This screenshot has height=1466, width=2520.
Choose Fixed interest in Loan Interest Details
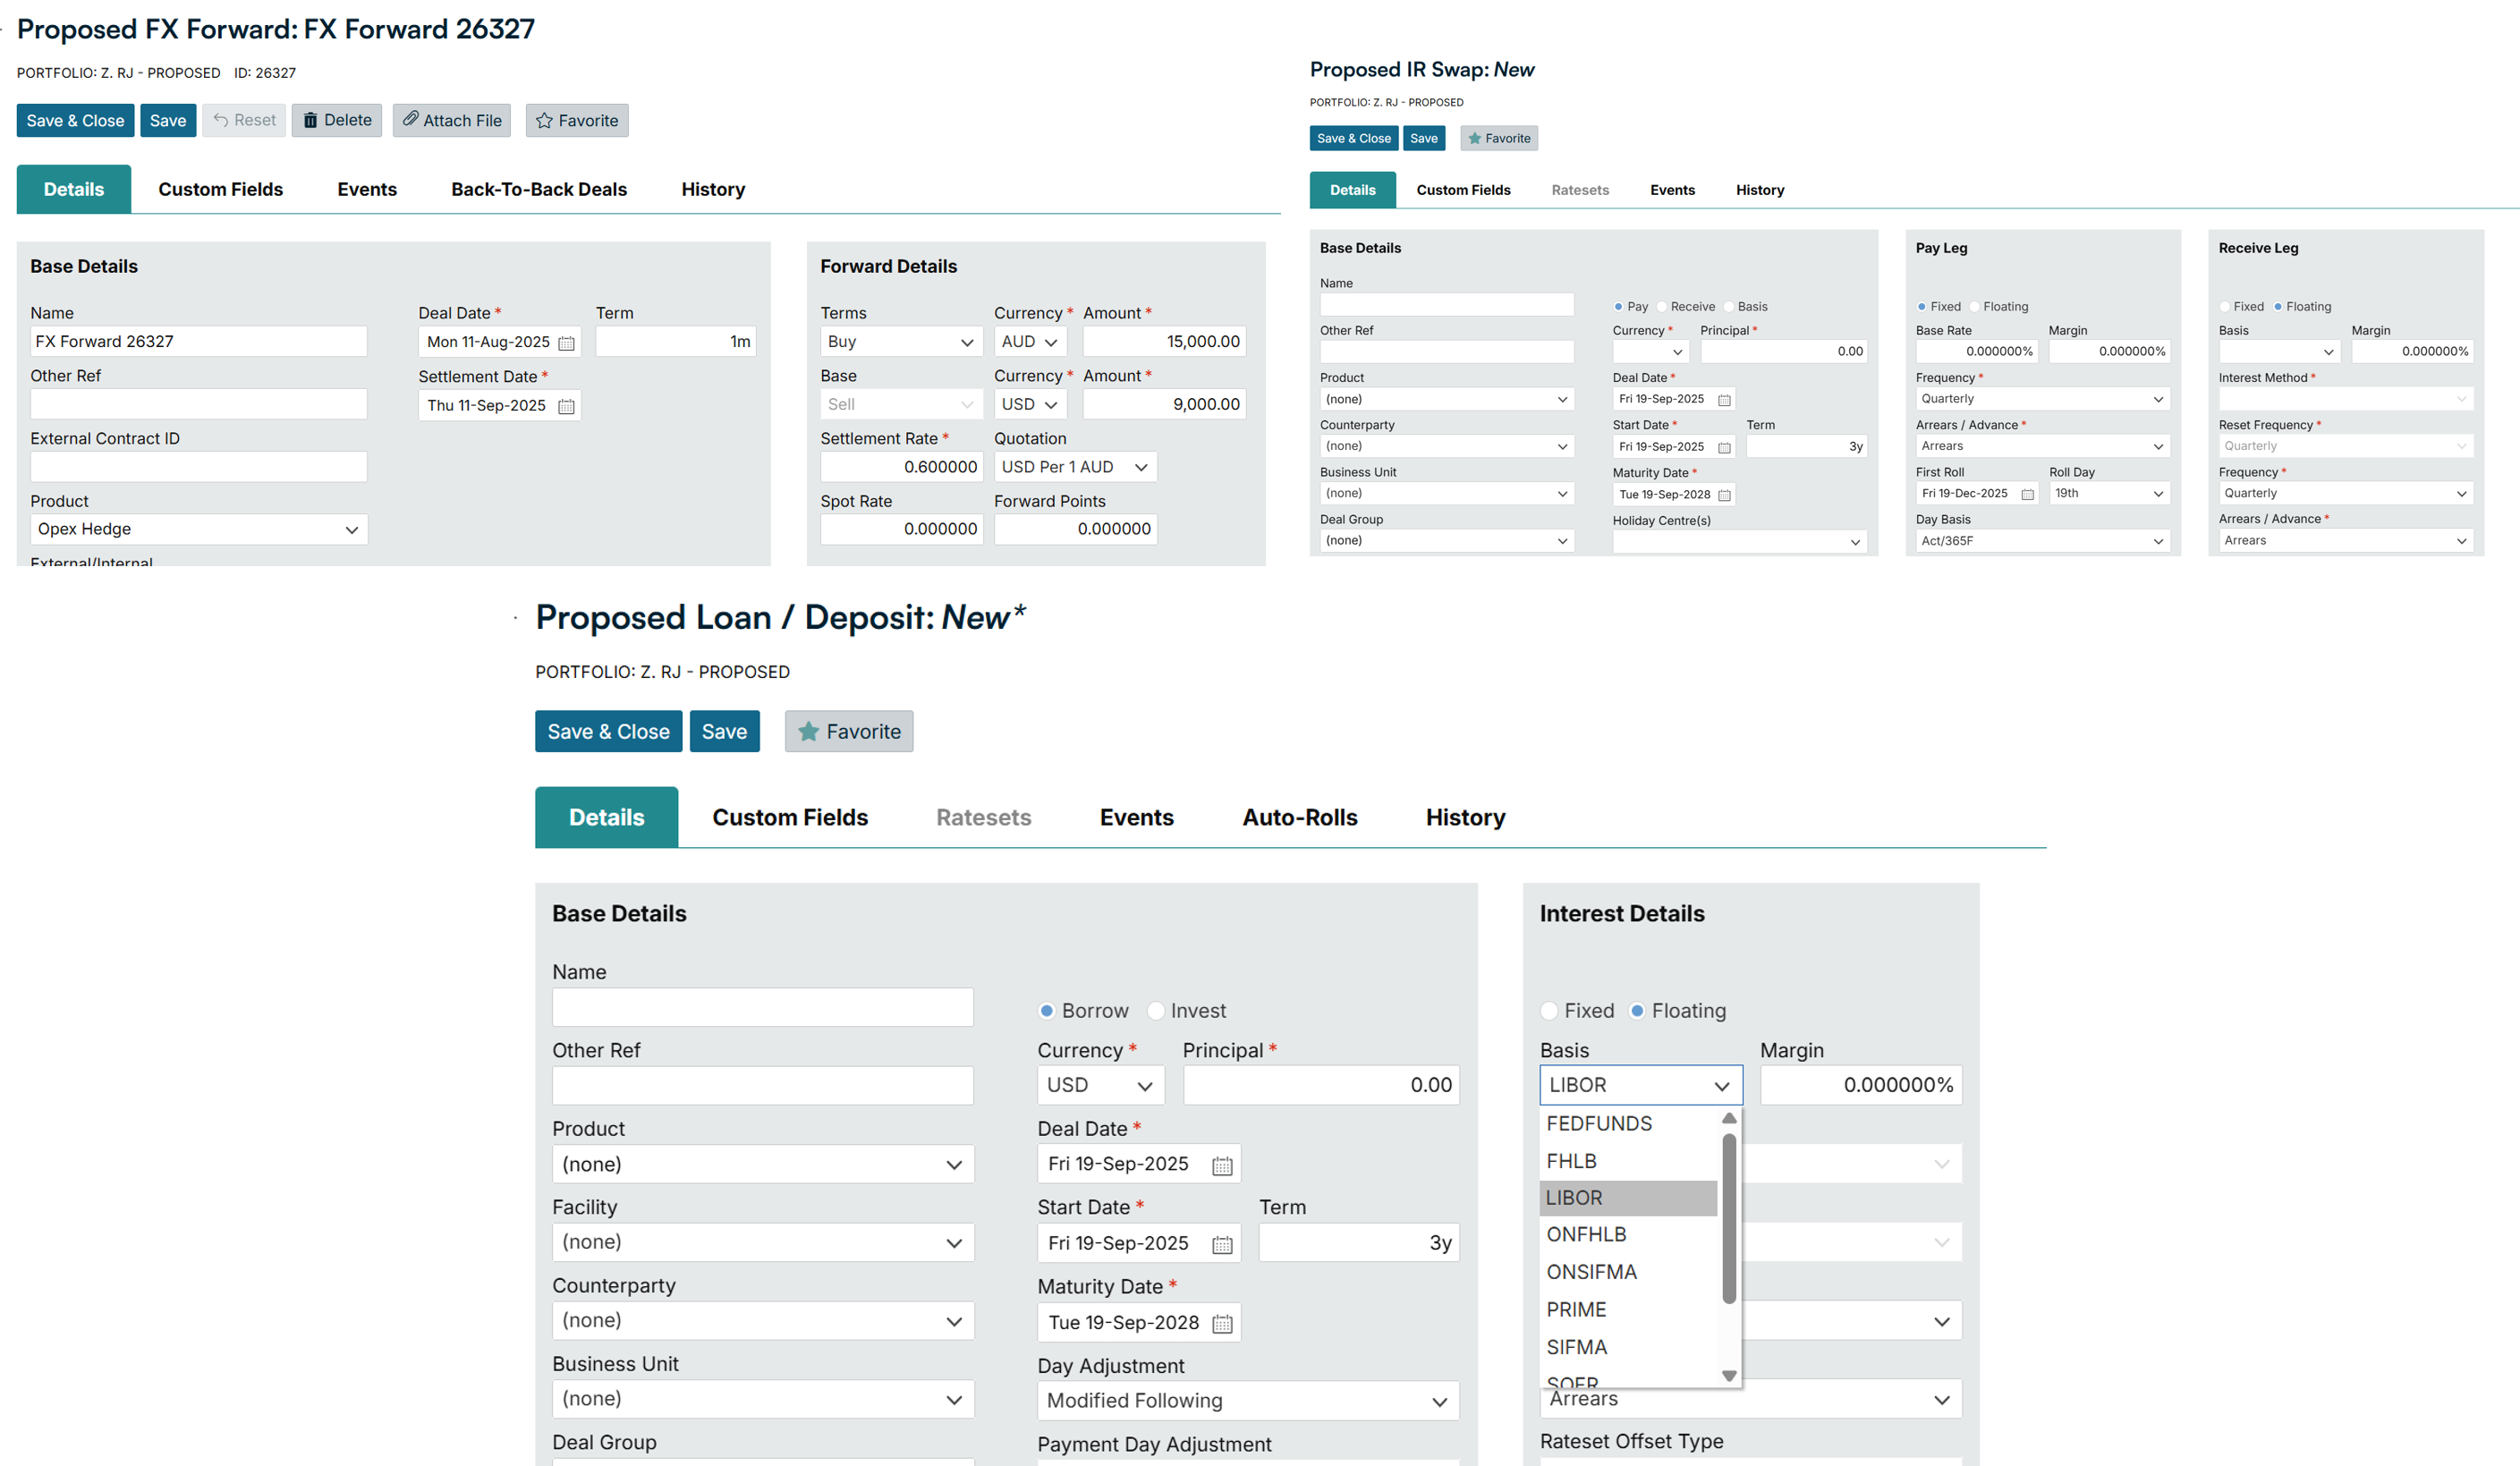pos(1549,1011)
